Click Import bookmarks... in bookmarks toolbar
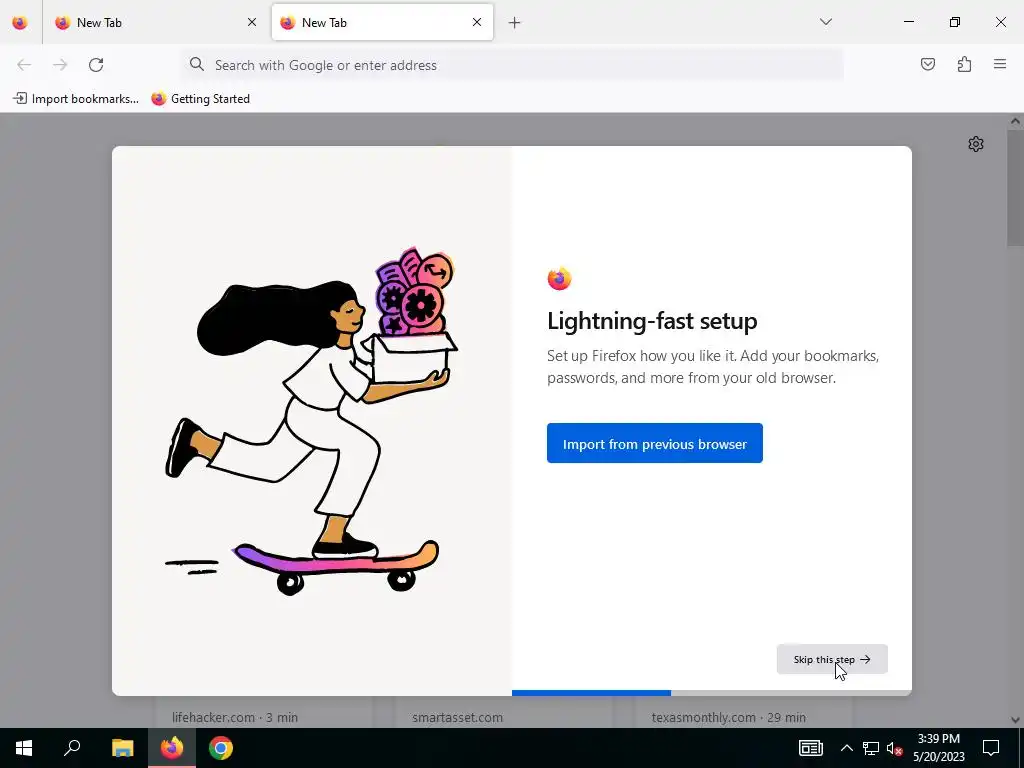 [x=76, y=99]
